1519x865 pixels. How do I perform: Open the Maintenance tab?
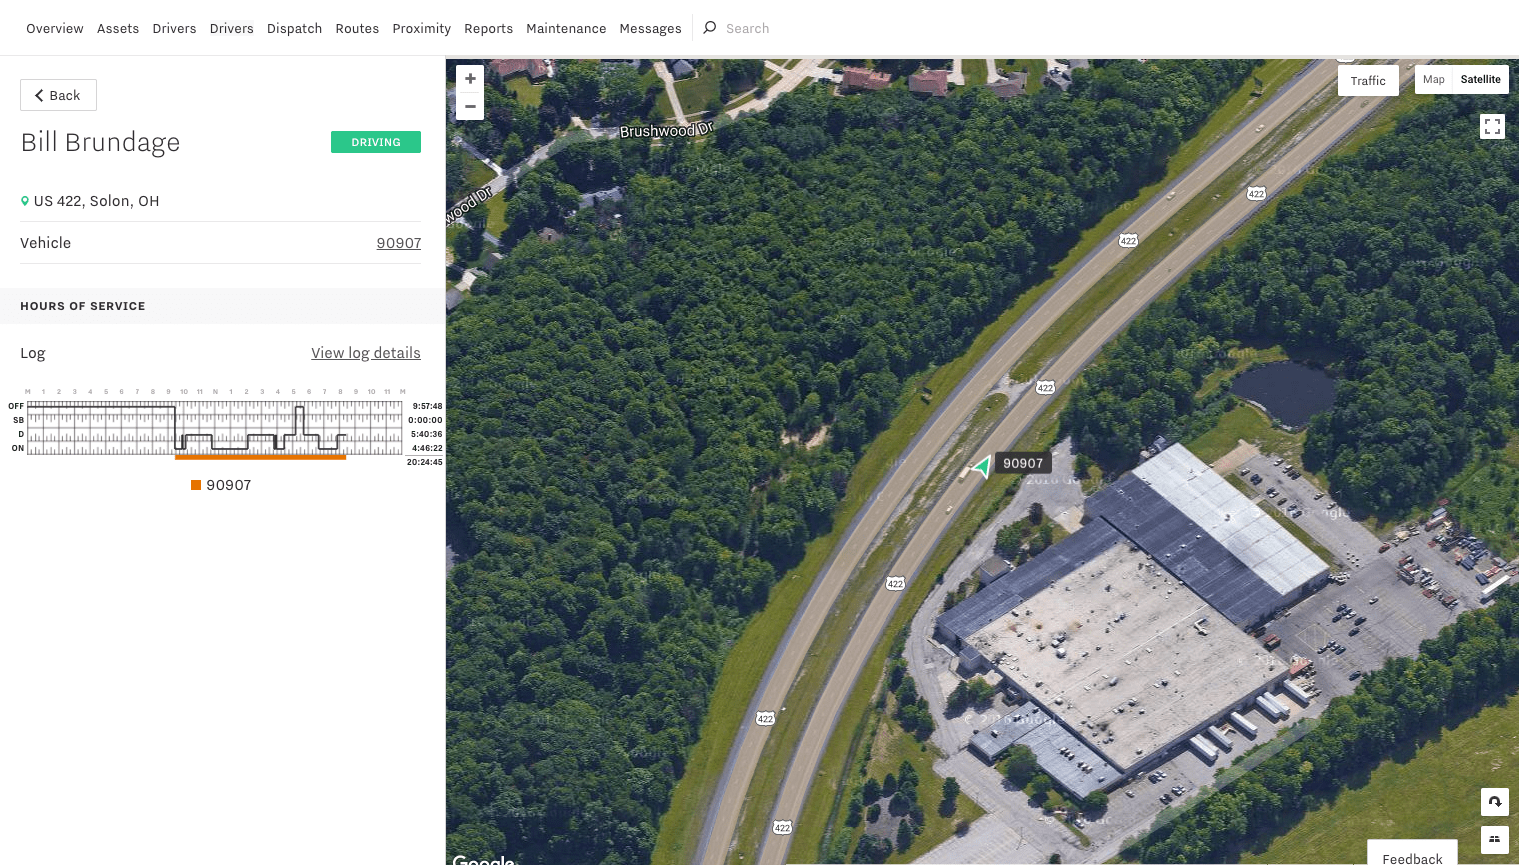pyautogui.click(x=566, y=29)
